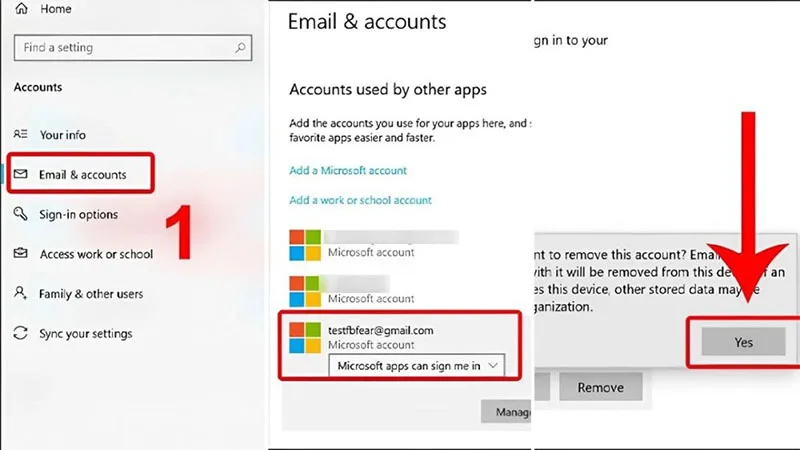The height and width of the screenshot is (450, 800).
Task: Expand Microsoft apps can sign me in dropdown
Action: [x=417, y=366]
